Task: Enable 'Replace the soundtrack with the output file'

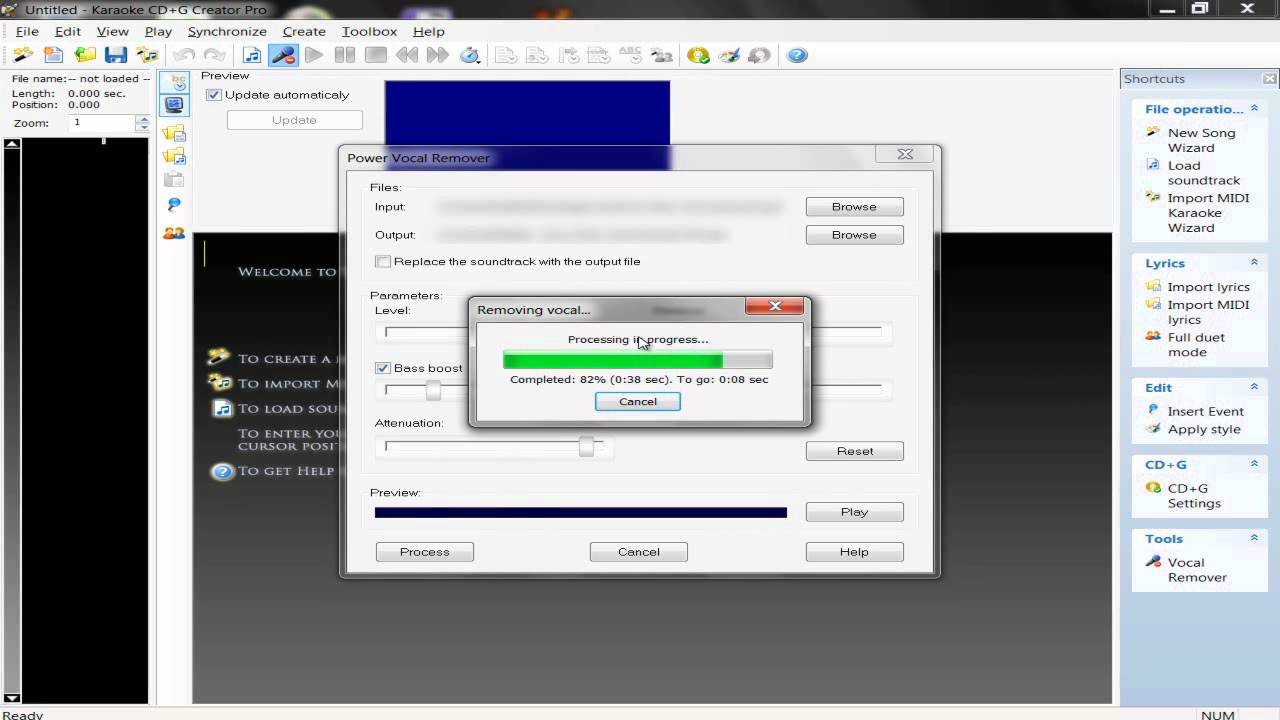Action: tap(382, 261)
